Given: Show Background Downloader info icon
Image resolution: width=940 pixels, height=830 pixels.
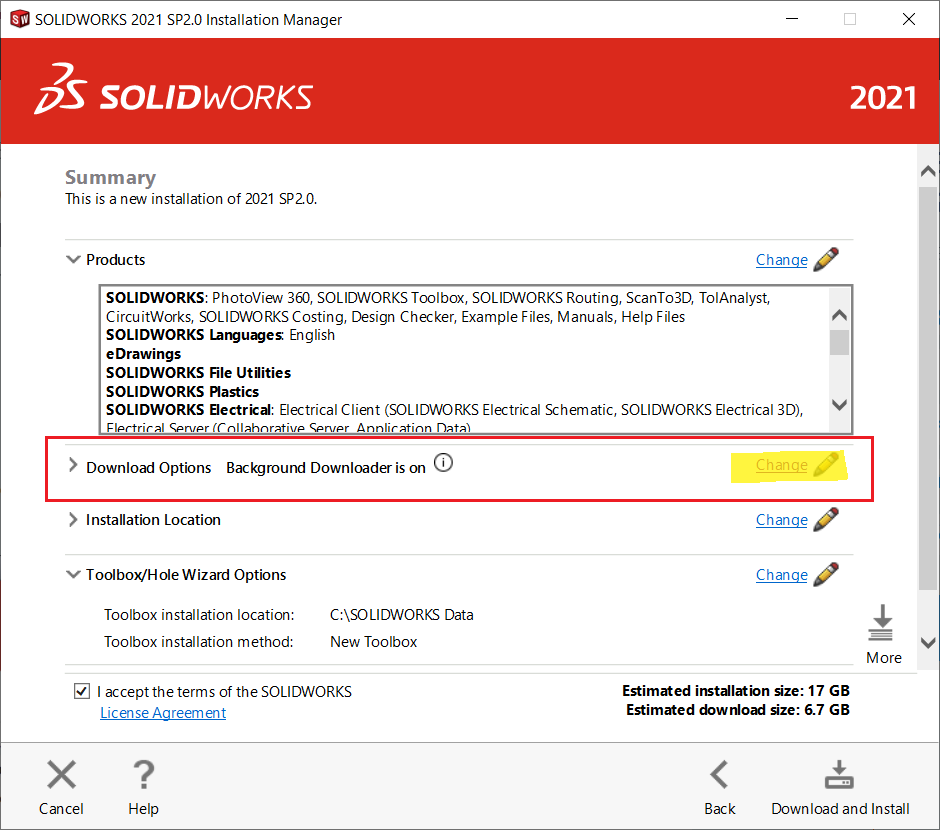Looking at the screenshot, I should tap(444, 464).
